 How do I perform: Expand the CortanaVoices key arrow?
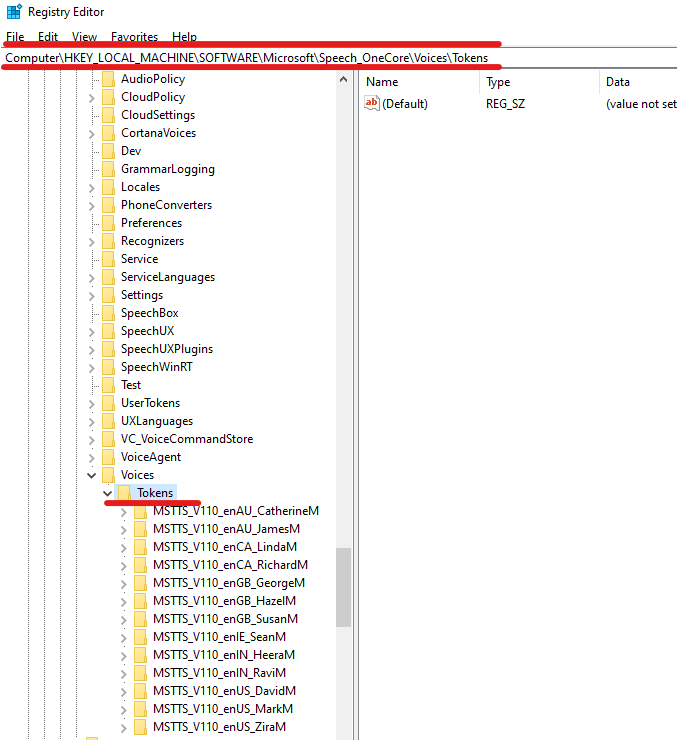point(92,134)
